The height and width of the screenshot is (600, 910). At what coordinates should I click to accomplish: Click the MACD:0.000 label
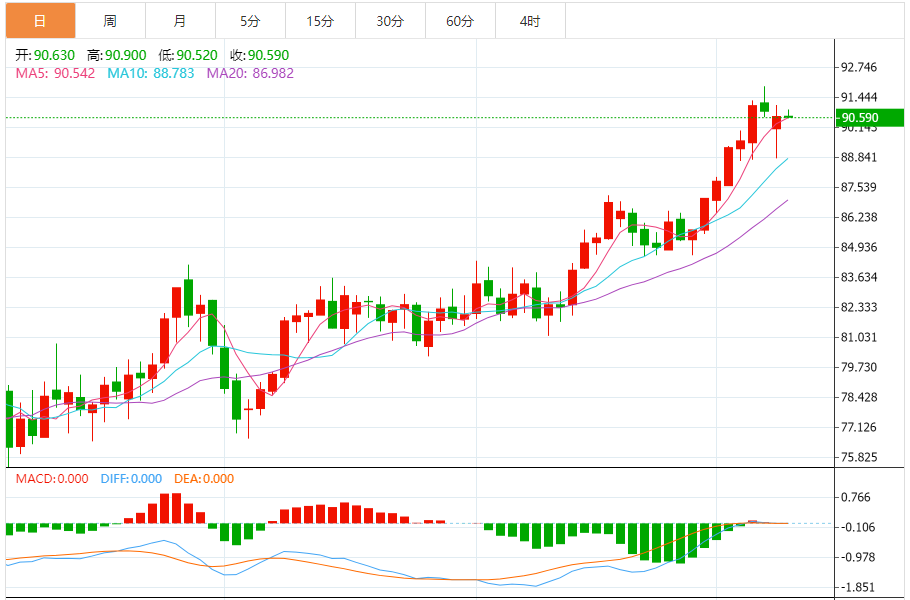pyautogui.click(x=52, y=479)
